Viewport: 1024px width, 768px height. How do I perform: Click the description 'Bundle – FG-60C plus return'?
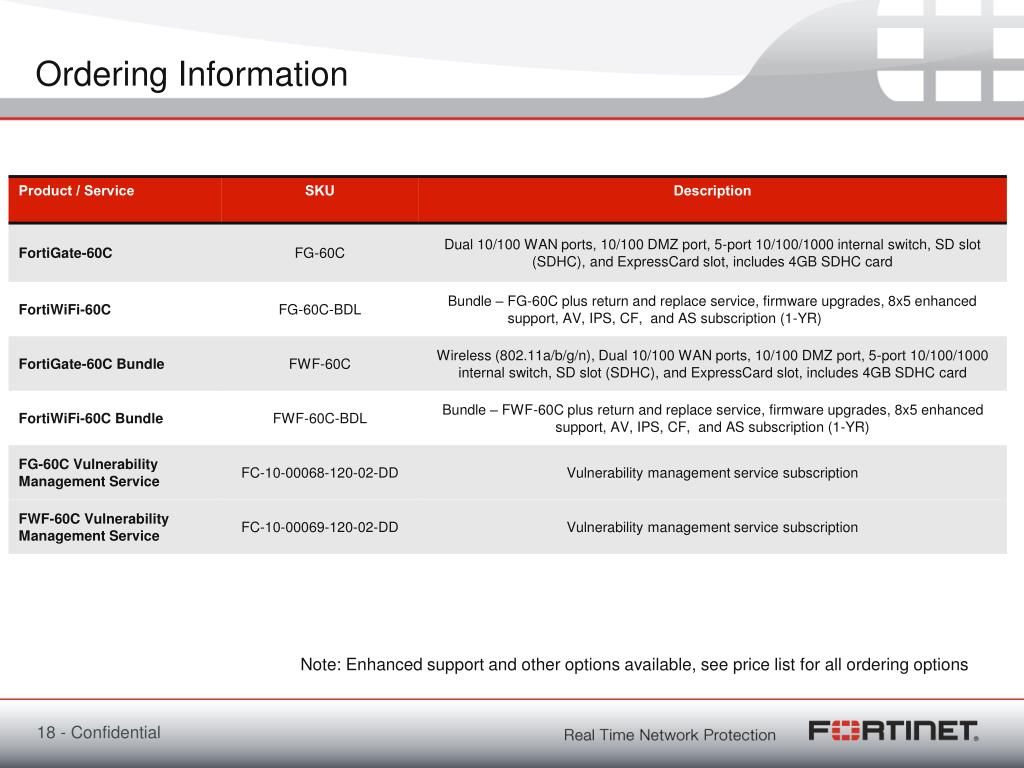pos(712,310)
